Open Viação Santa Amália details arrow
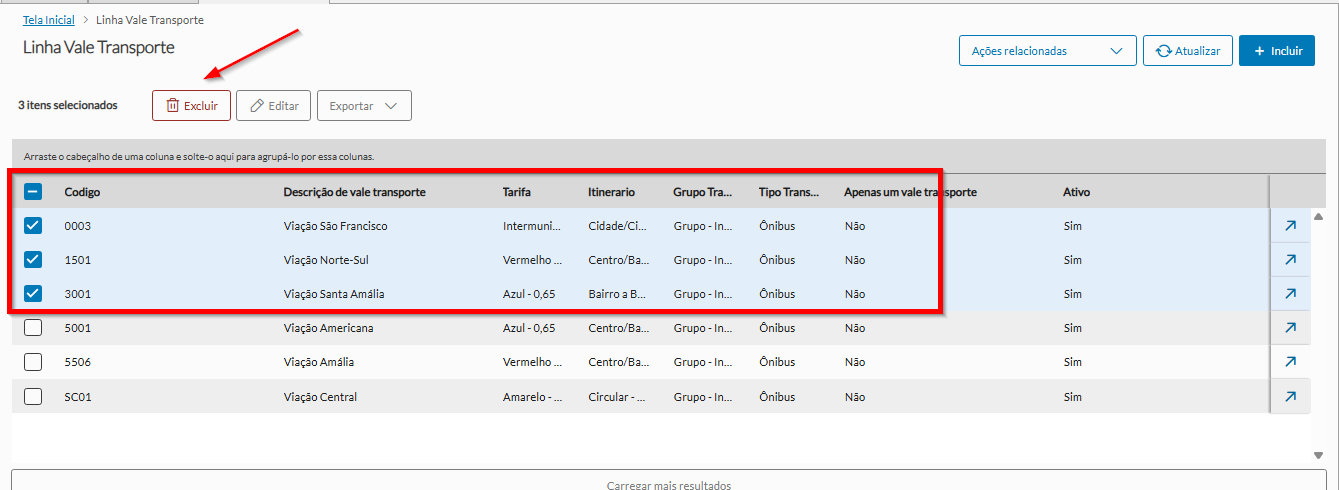The width and height of the screenshot is (1339, 490). pyautogui.click(x=1290, y=294)
